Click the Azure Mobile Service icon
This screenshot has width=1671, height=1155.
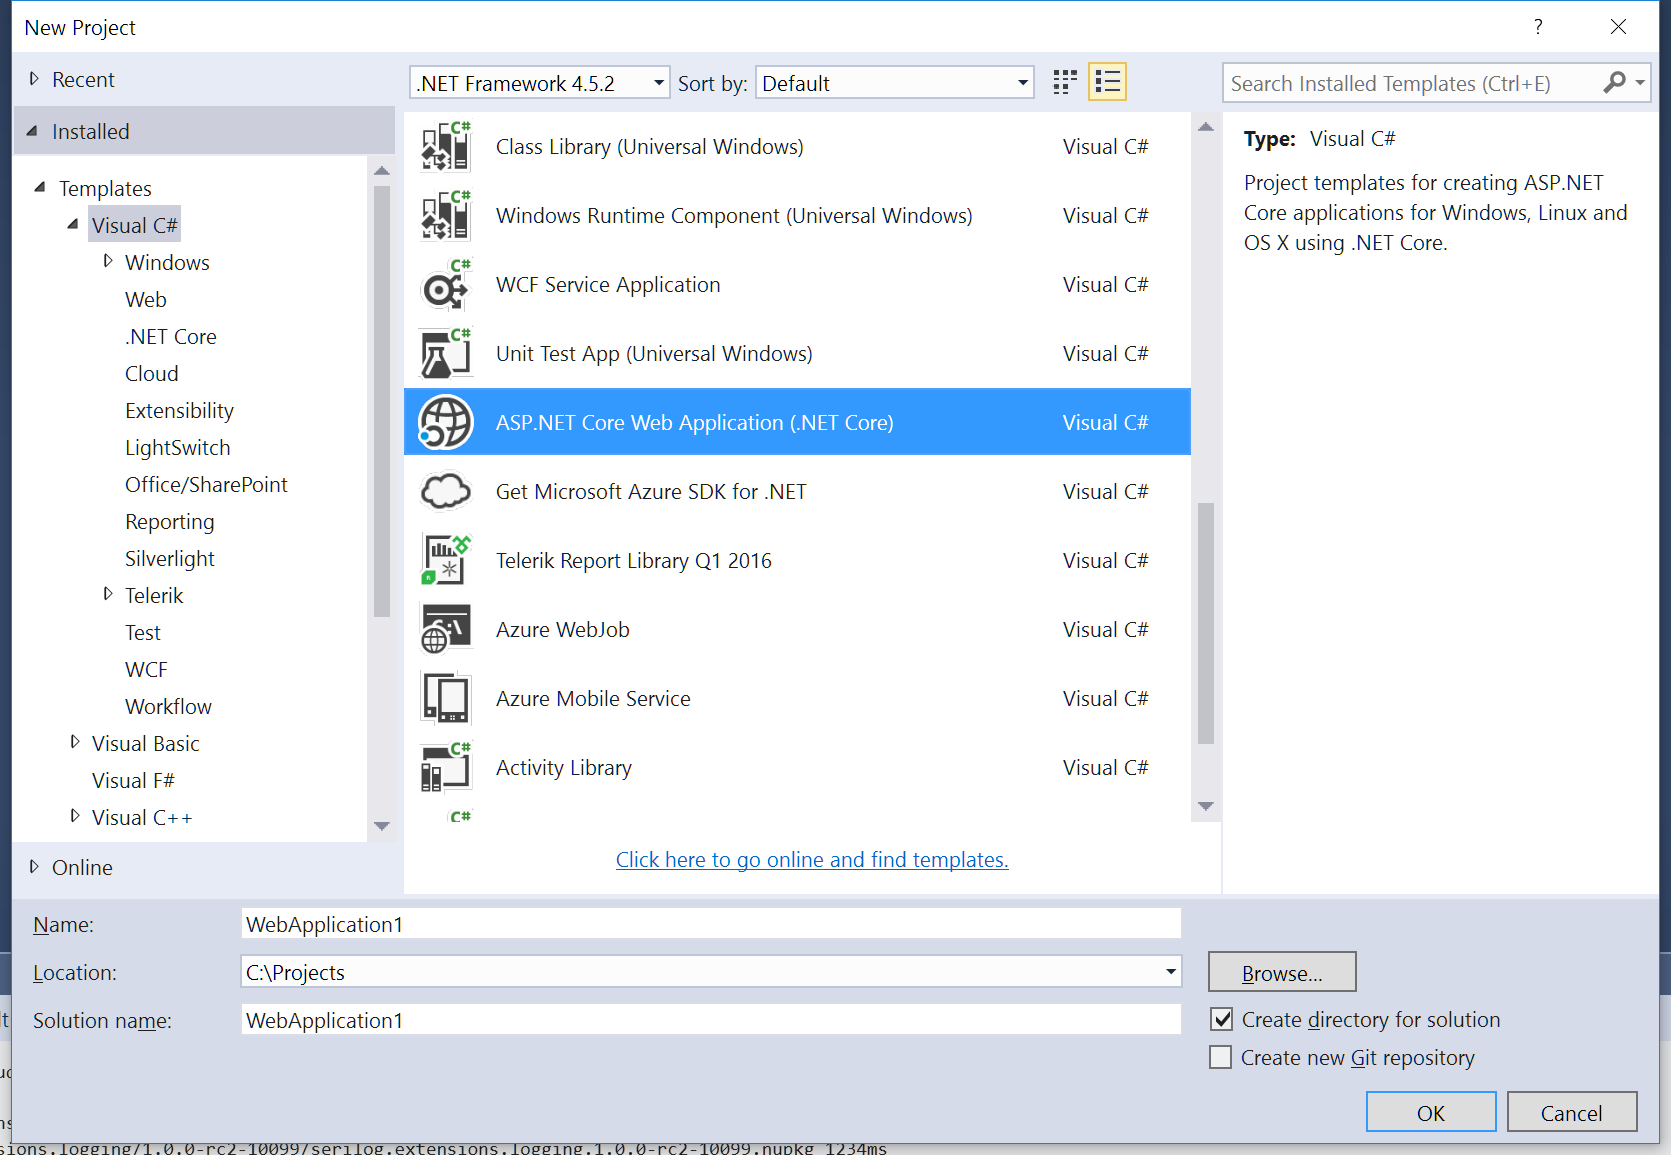[445, 698]
